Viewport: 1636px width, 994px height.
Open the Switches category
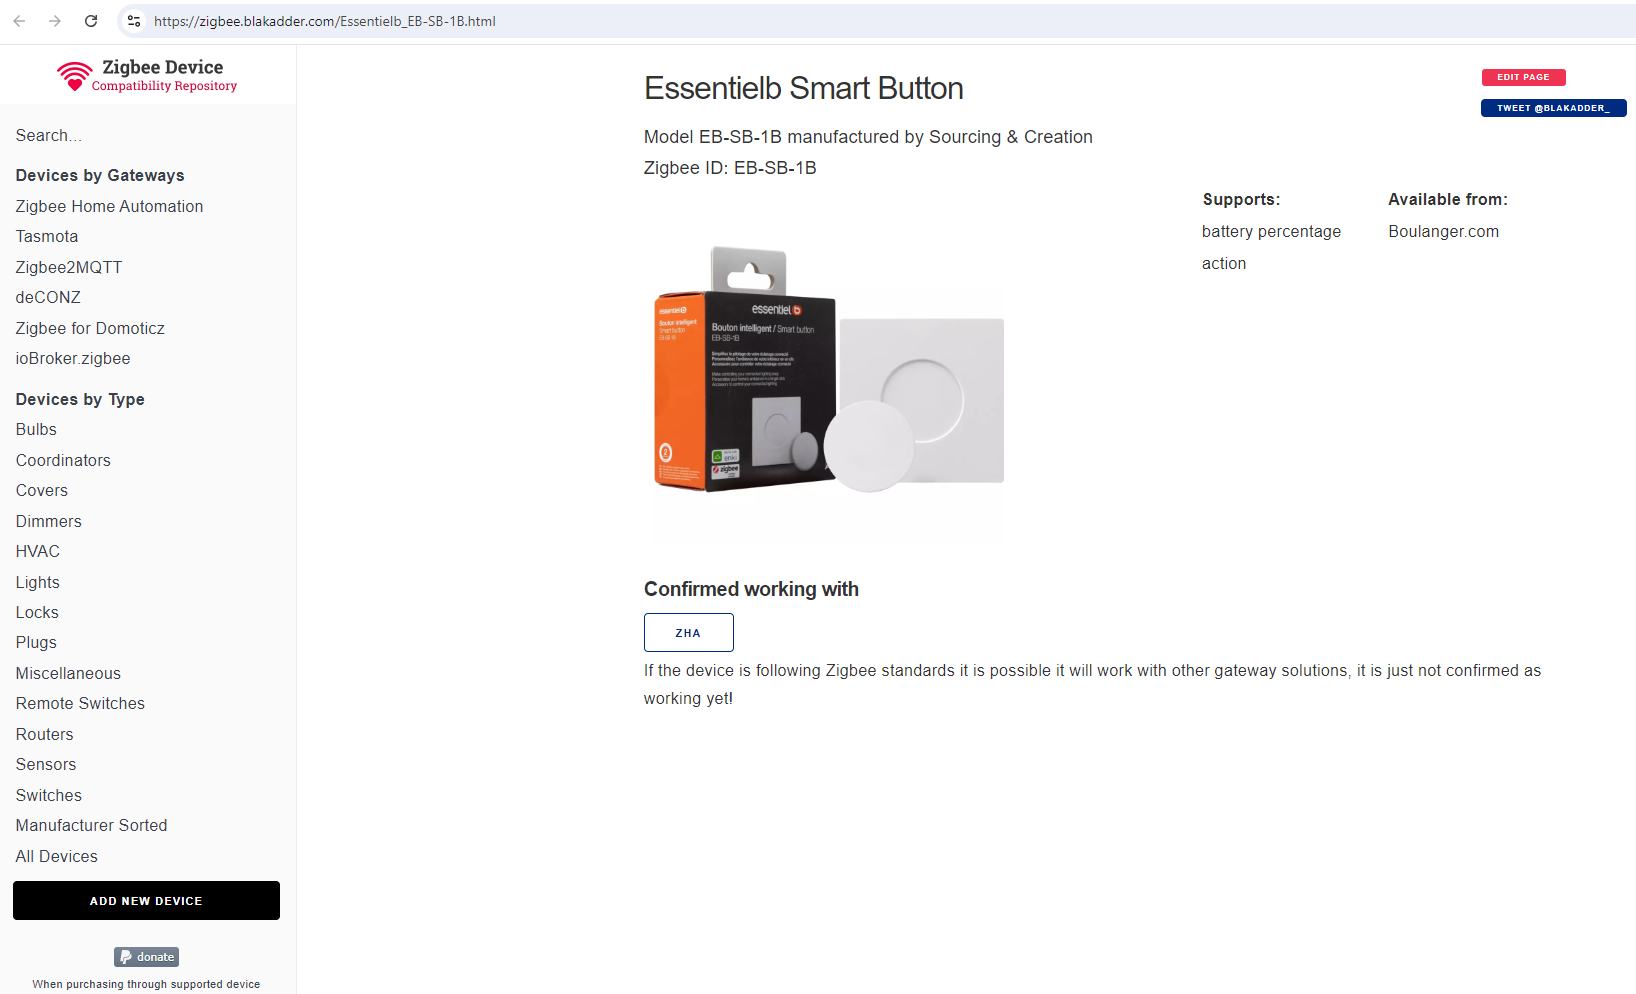tap(49, 795)
